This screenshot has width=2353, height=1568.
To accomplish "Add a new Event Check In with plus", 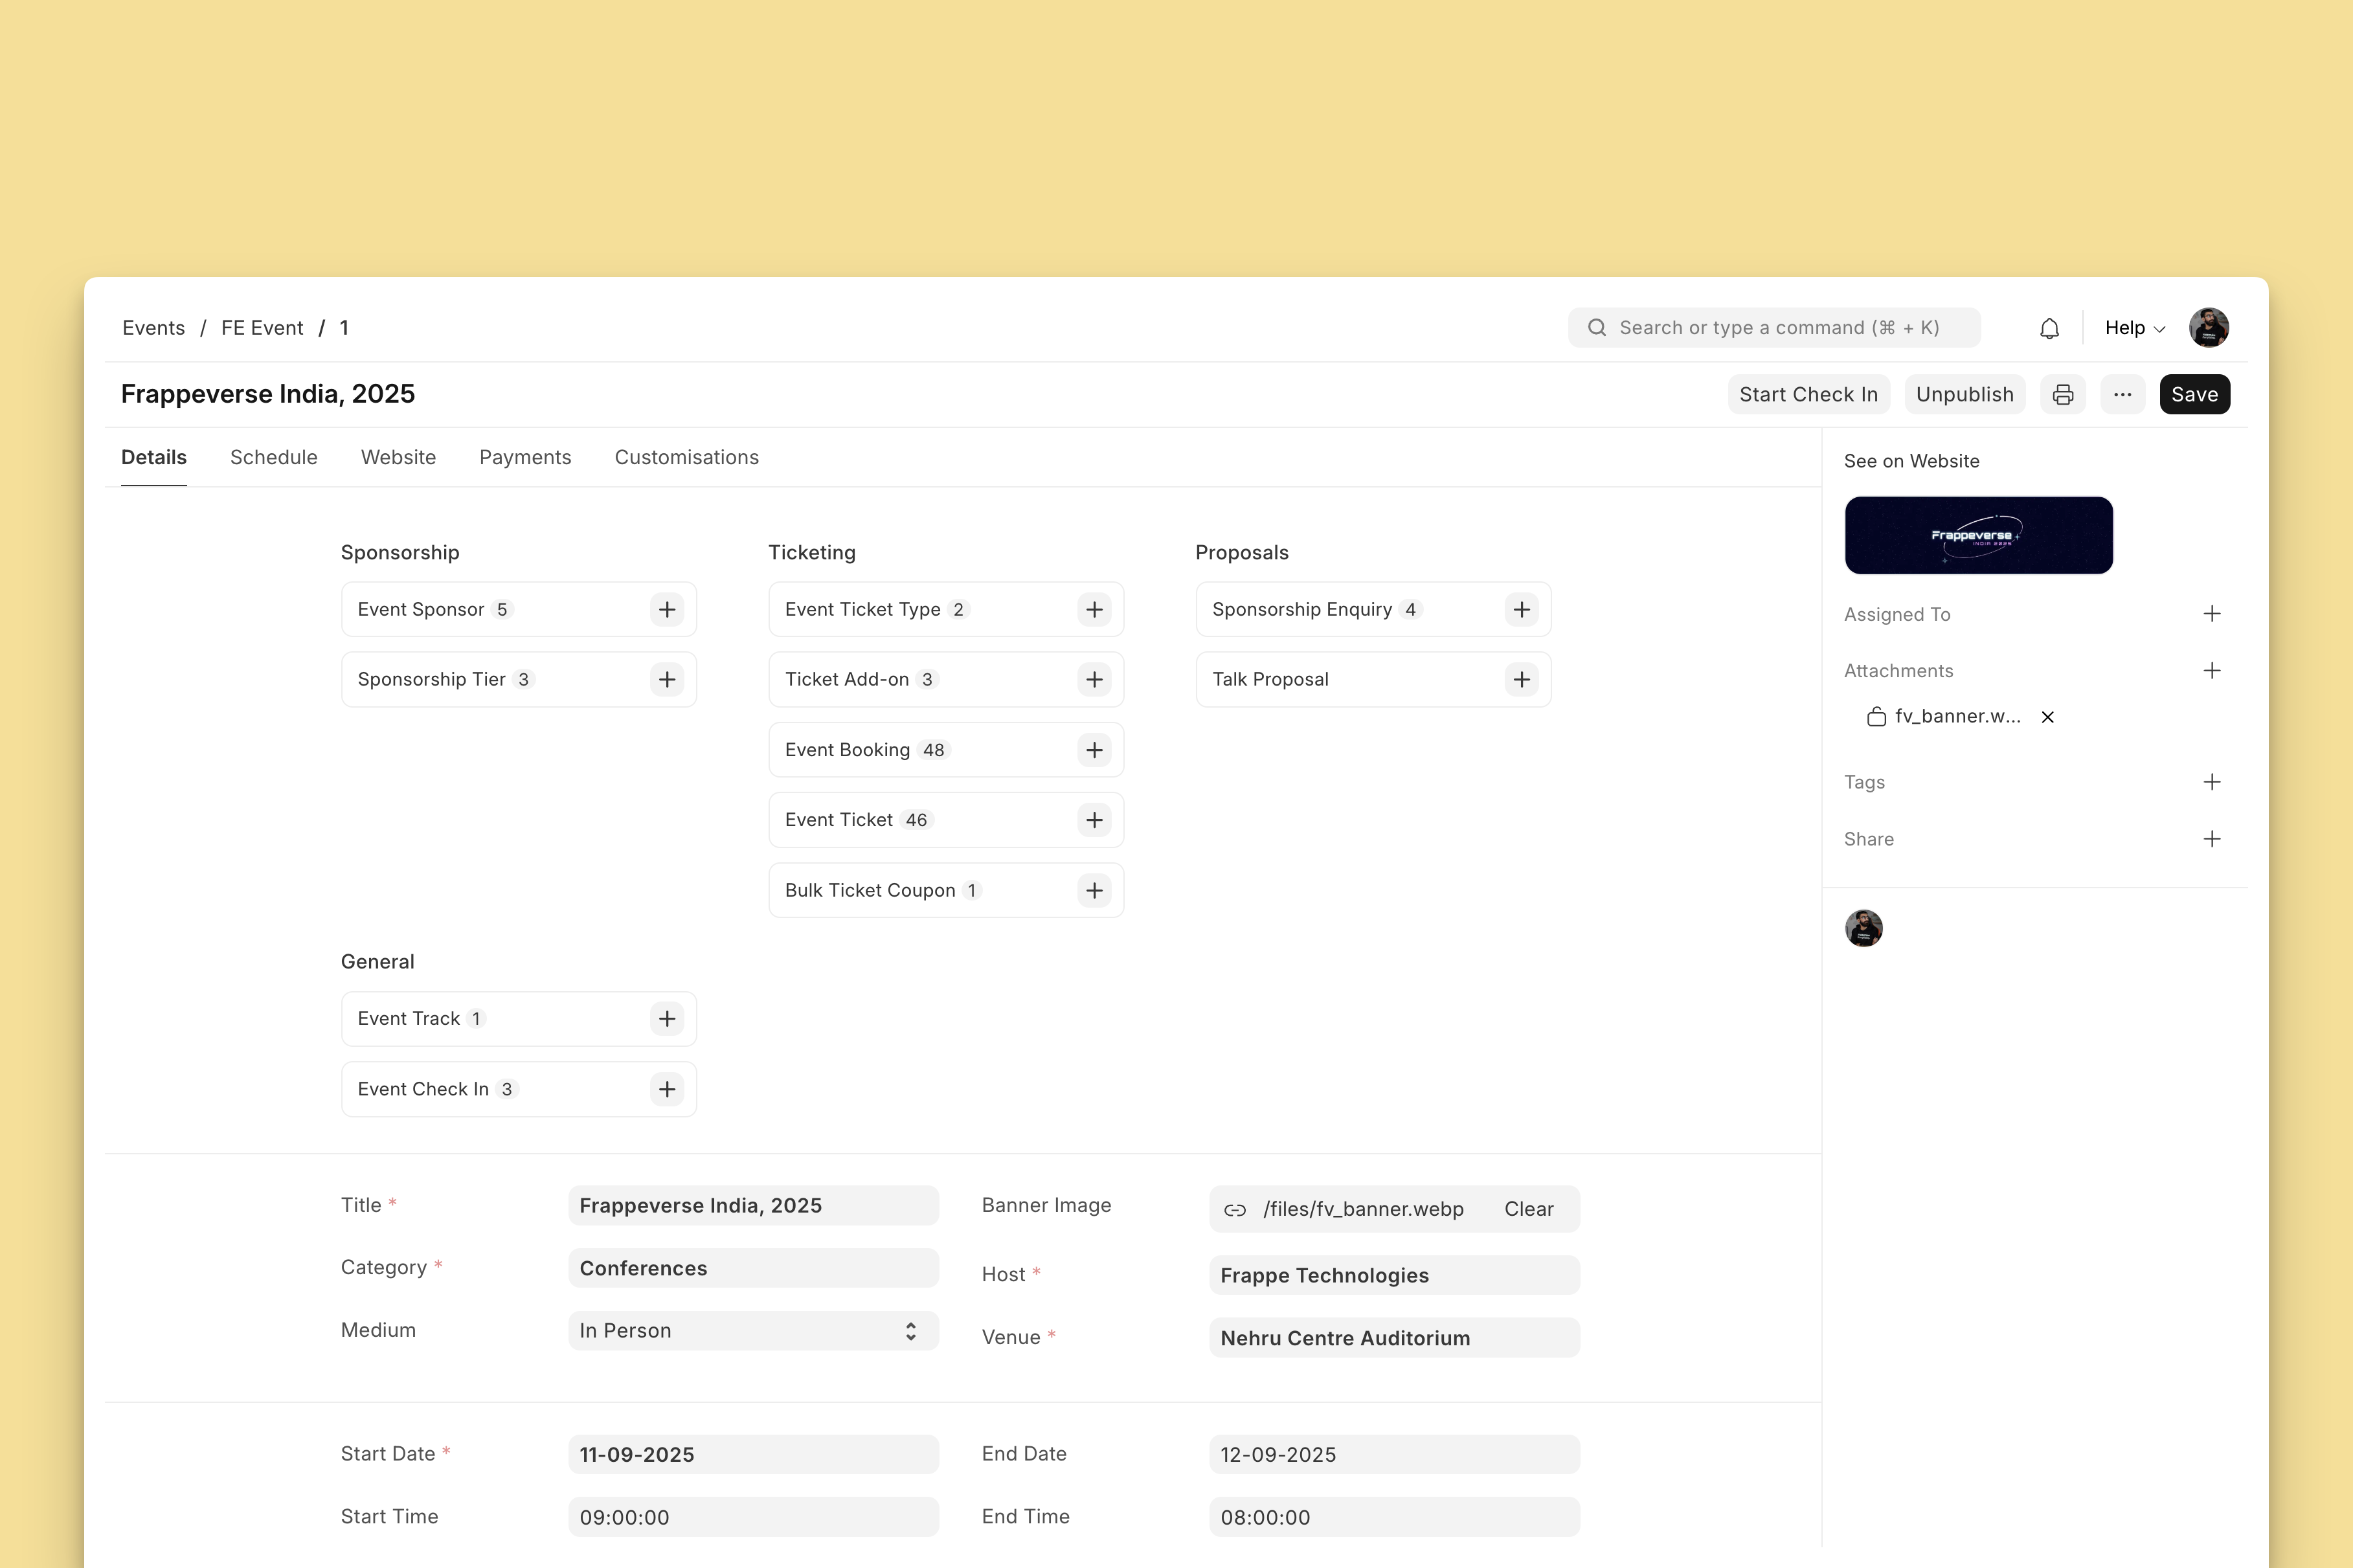I will point(667,1089).
